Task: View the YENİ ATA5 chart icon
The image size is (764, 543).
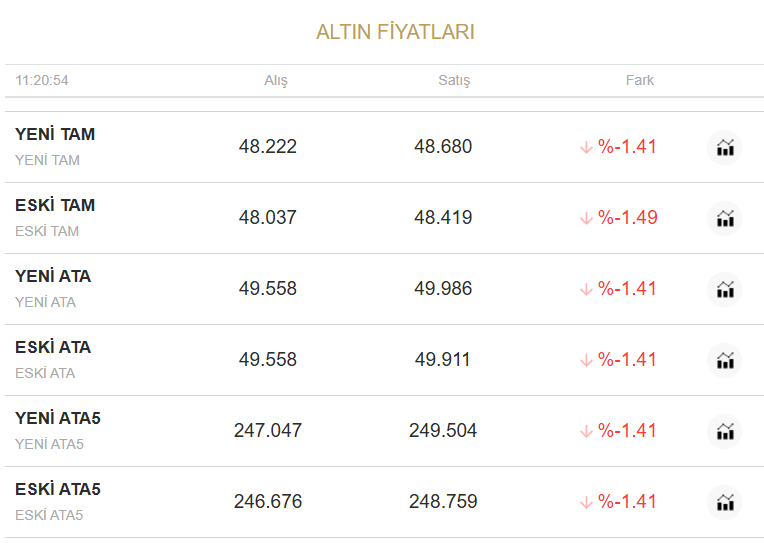Action: tap(725, 431)
